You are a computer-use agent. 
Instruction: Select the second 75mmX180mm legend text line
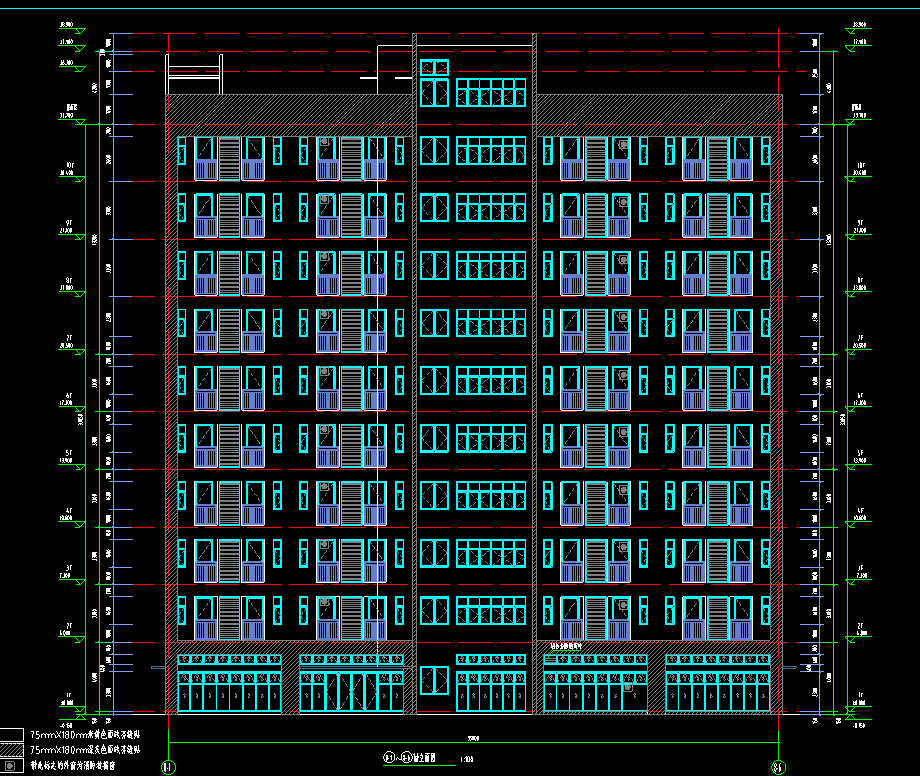click(x=86, y=749)
